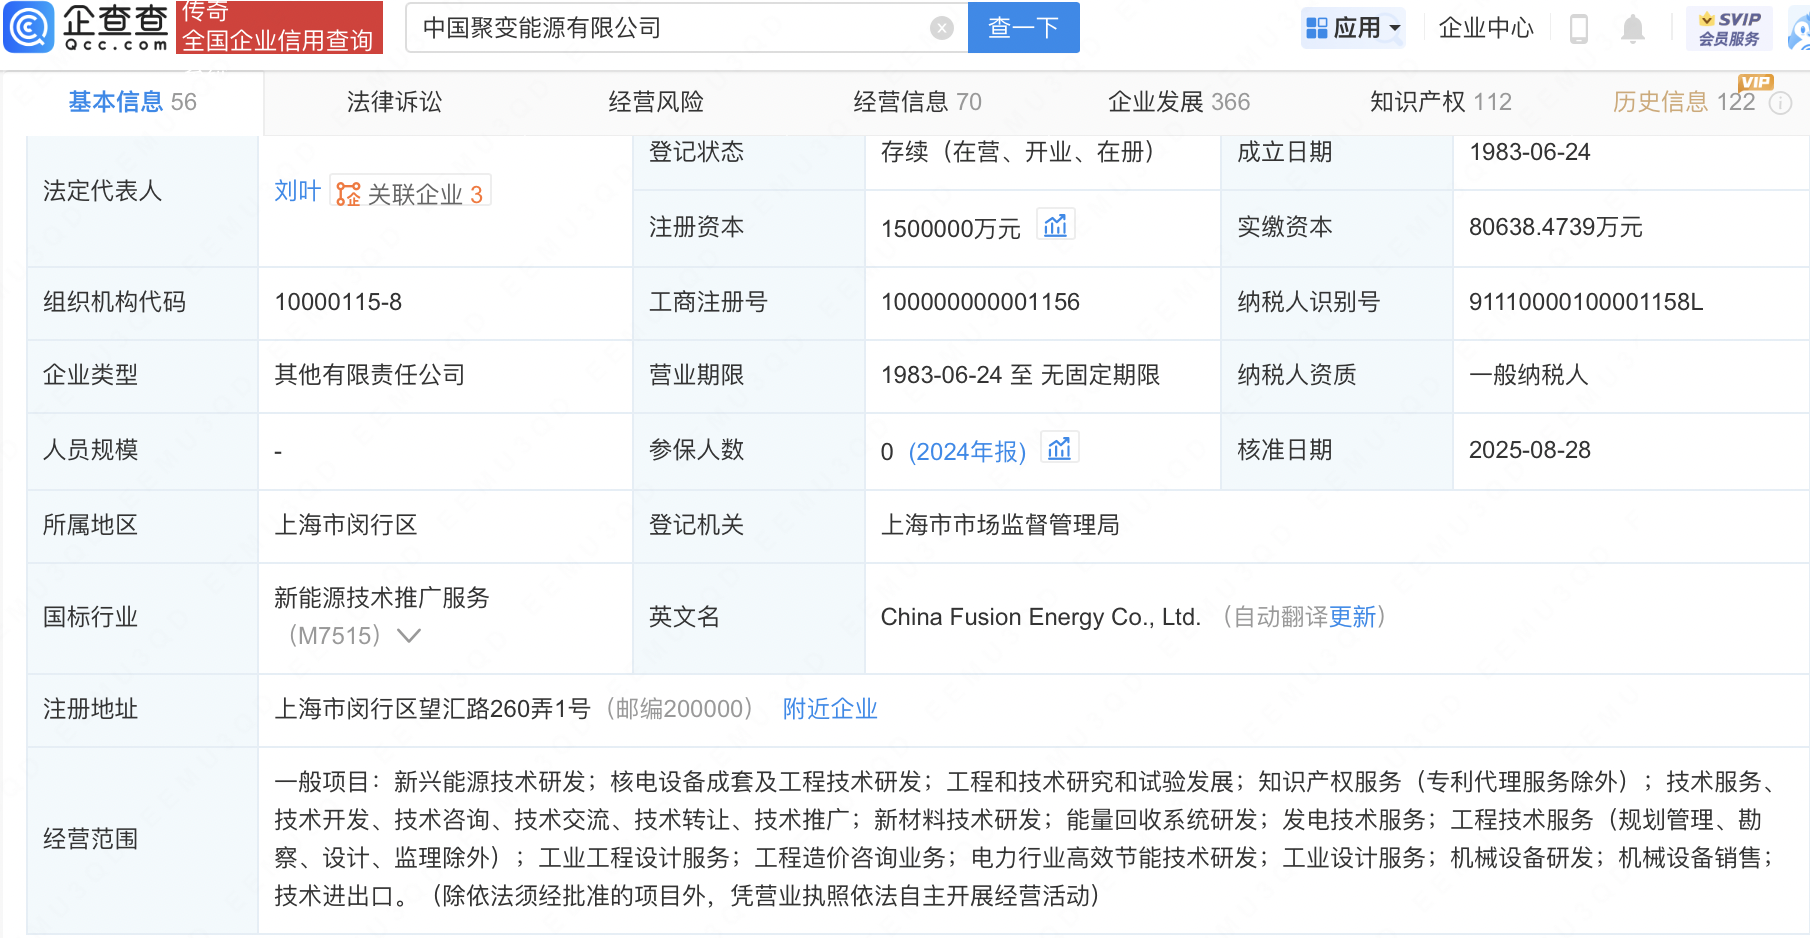Open the 2024年报 annual report link

pos(967,452)
